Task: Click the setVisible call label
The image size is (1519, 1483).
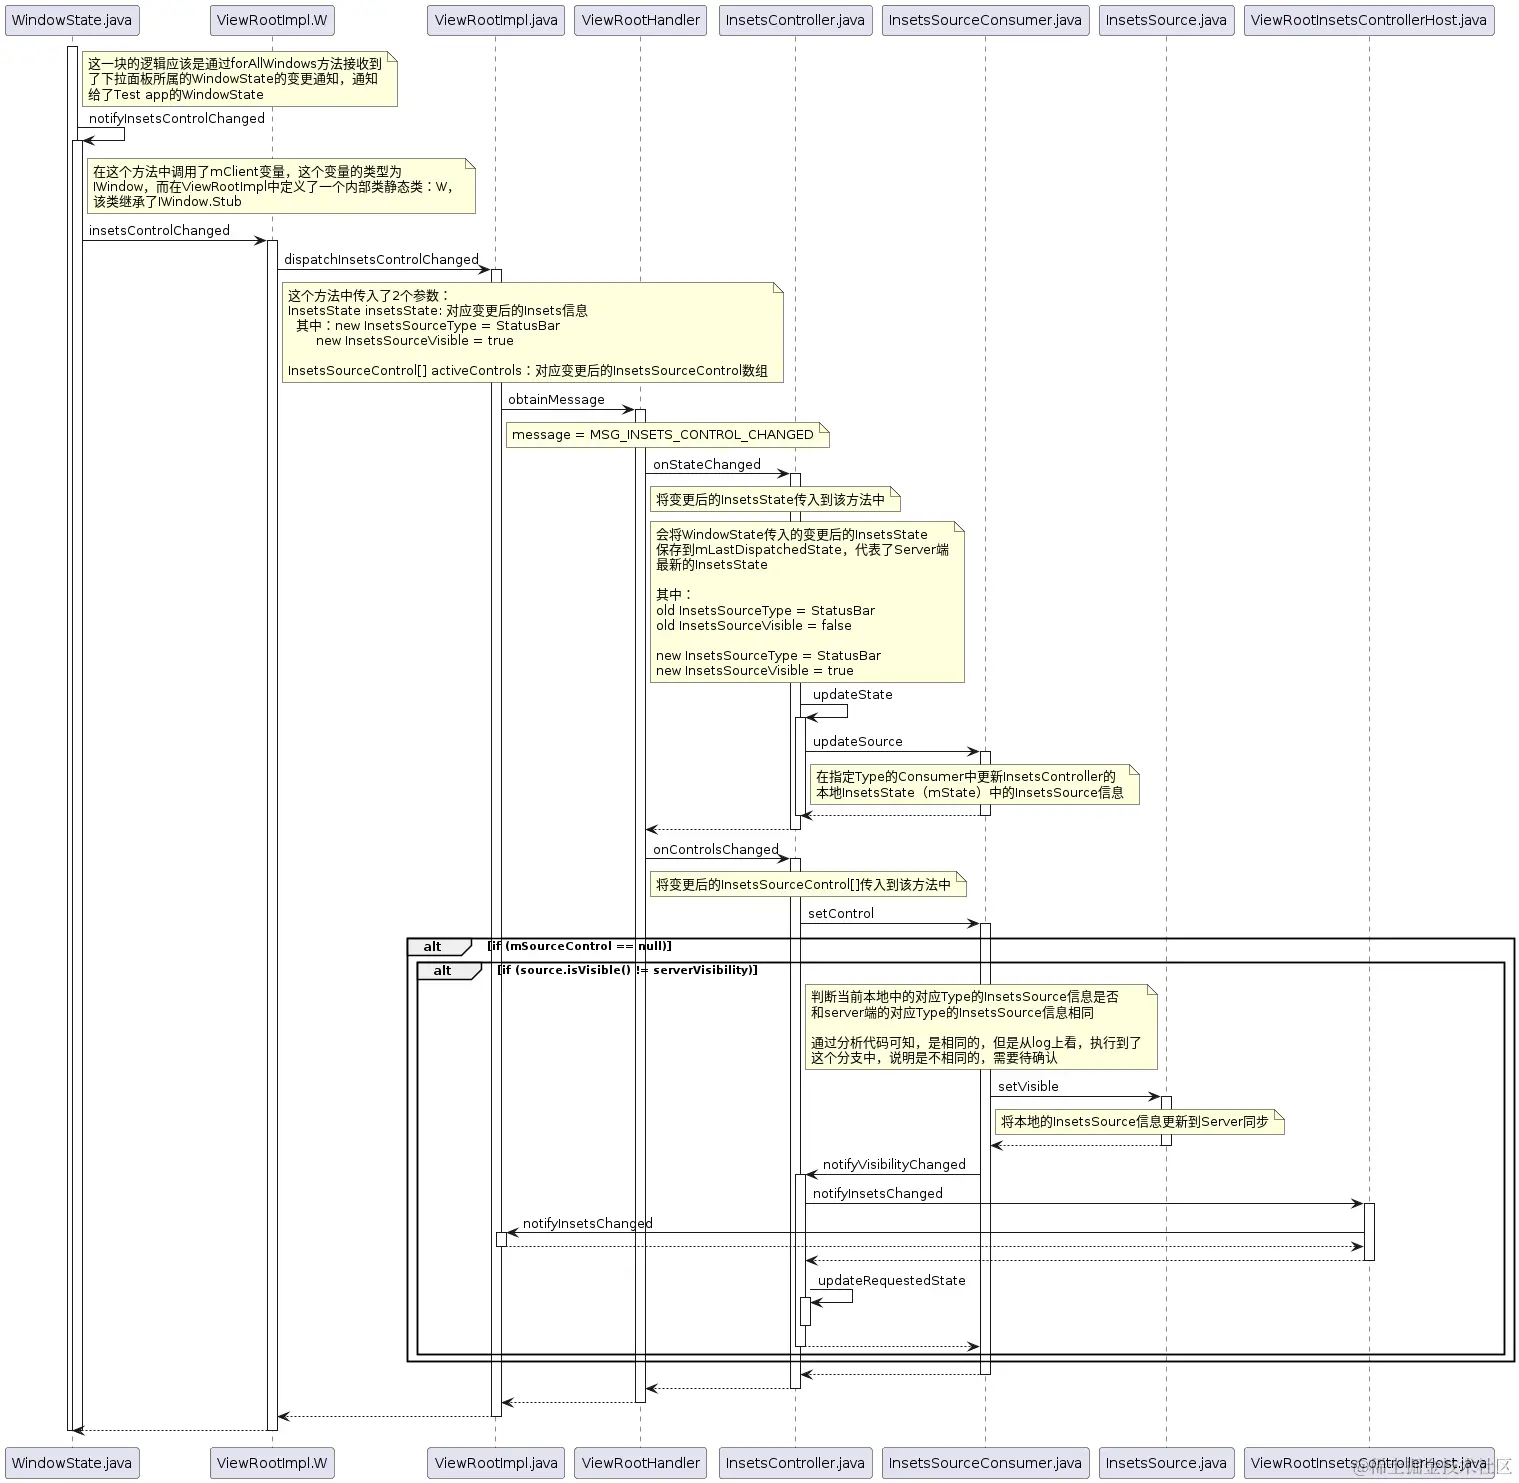Action: [1028, 1086]
